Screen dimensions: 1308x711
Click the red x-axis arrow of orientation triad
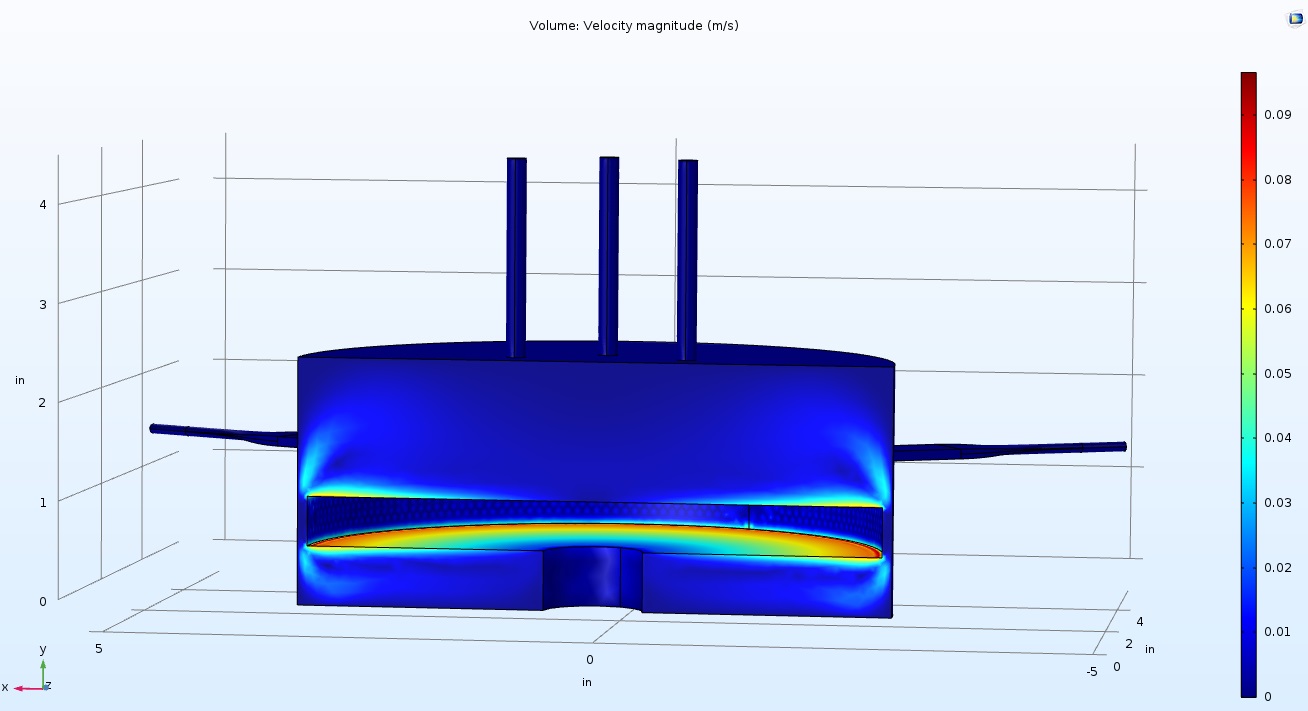coord(22,688)
